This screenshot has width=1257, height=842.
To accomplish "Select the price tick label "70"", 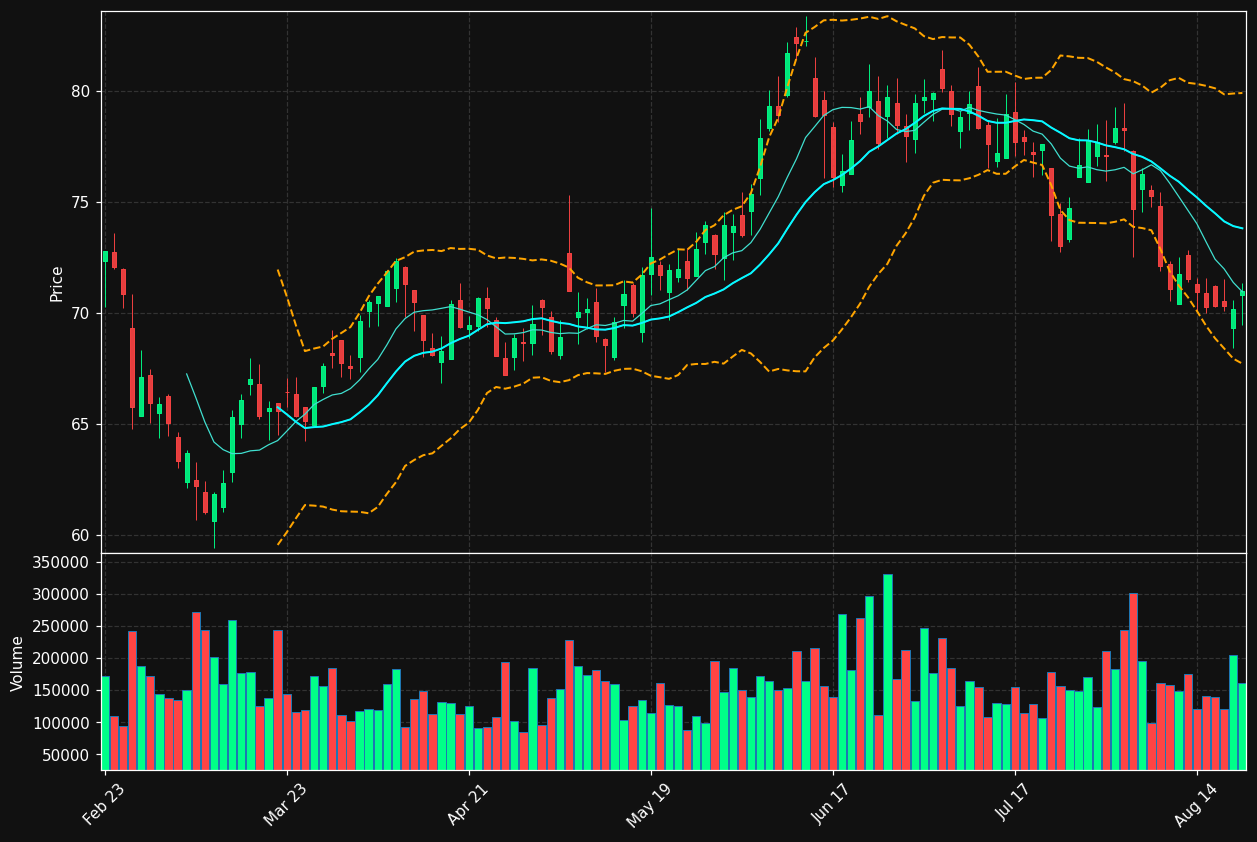I will point(80,314).
